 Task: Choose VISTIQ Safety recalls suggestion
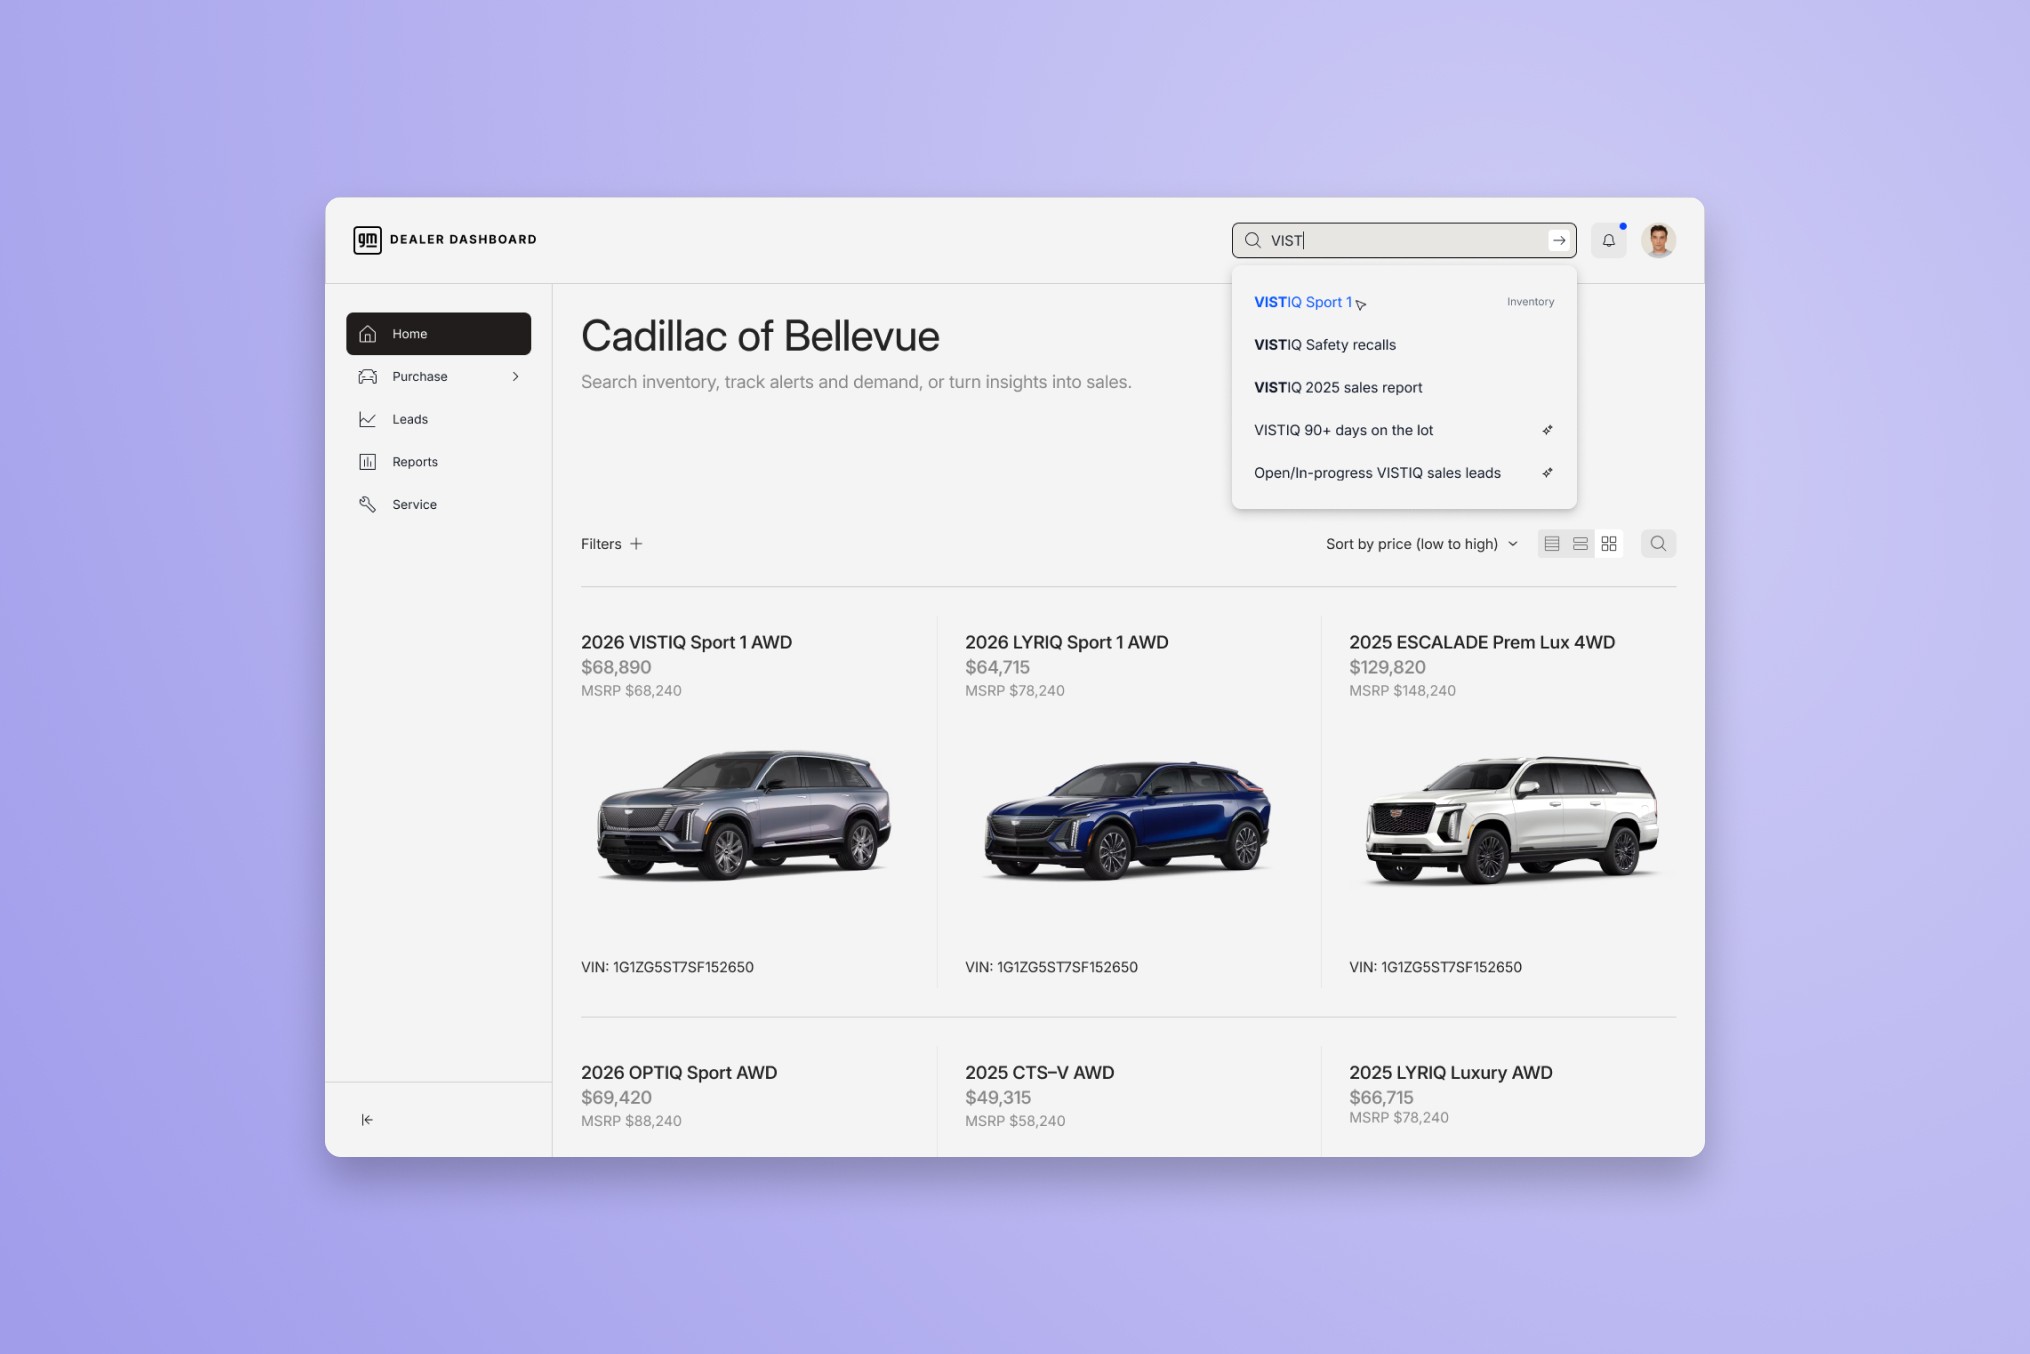(1325, 345)
